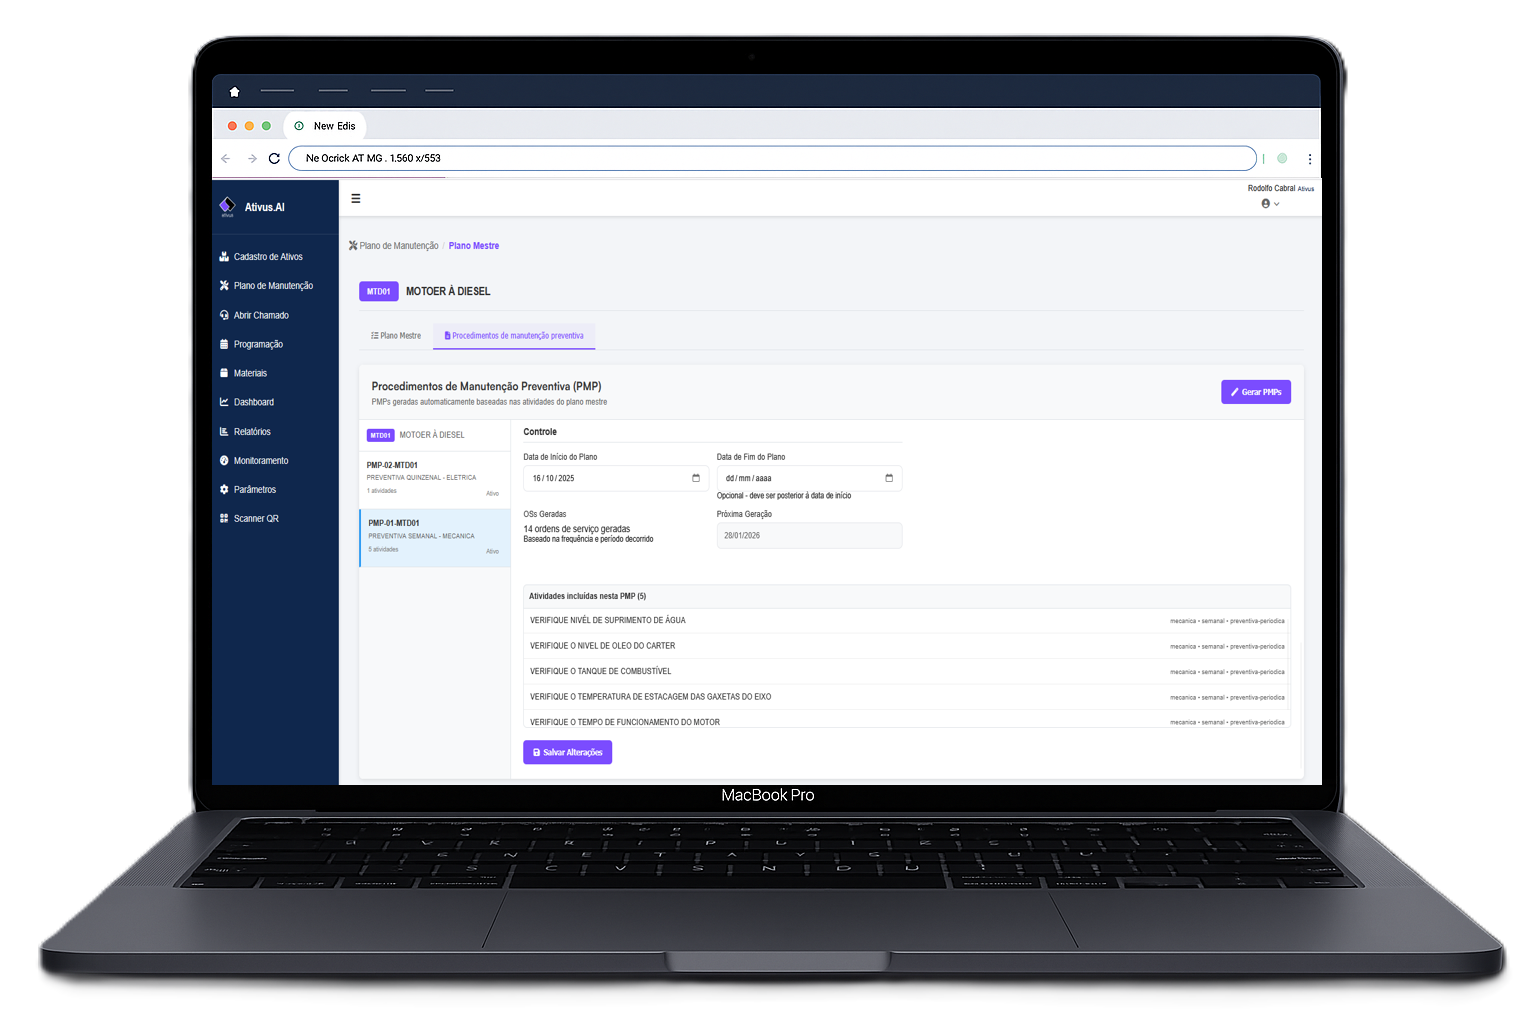Select Procedimentos de manutenção preventiva tab

514,336
